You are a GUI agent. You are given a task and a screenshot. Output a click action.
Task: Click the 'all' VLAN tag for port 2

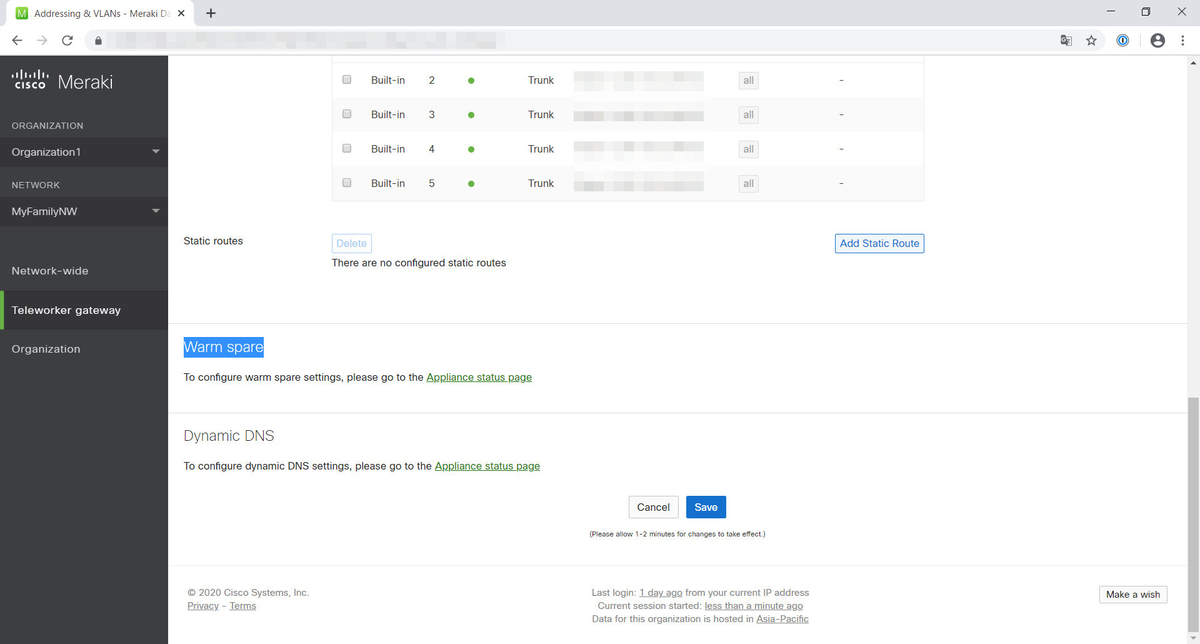(748, 80)
